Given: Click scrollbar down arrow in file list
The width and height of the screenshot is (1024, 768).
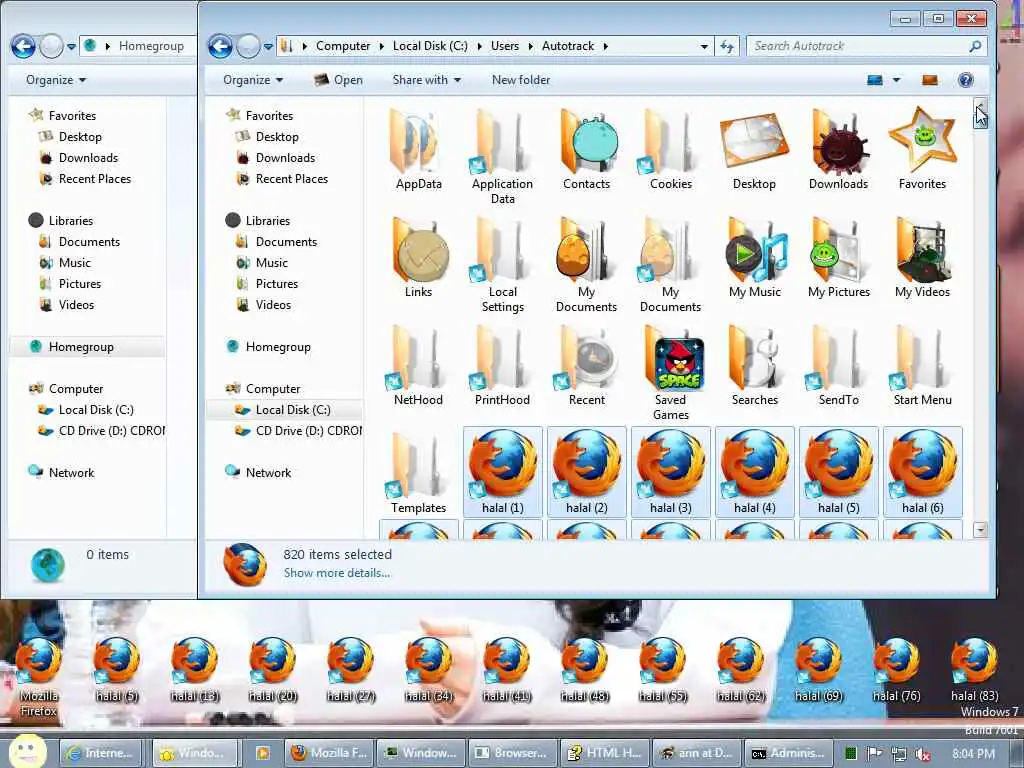Looking at the screenshot, I should pos(980,530).
